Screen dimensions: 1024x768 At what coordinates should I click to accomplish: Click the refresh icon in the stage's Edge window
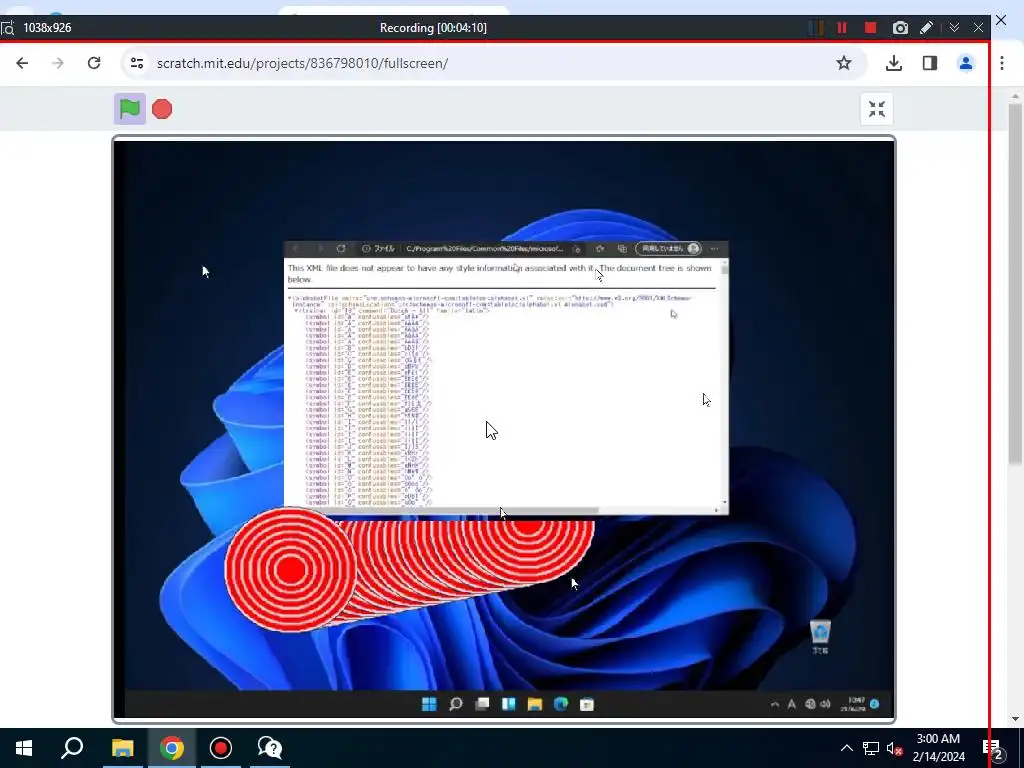point(341,249)
